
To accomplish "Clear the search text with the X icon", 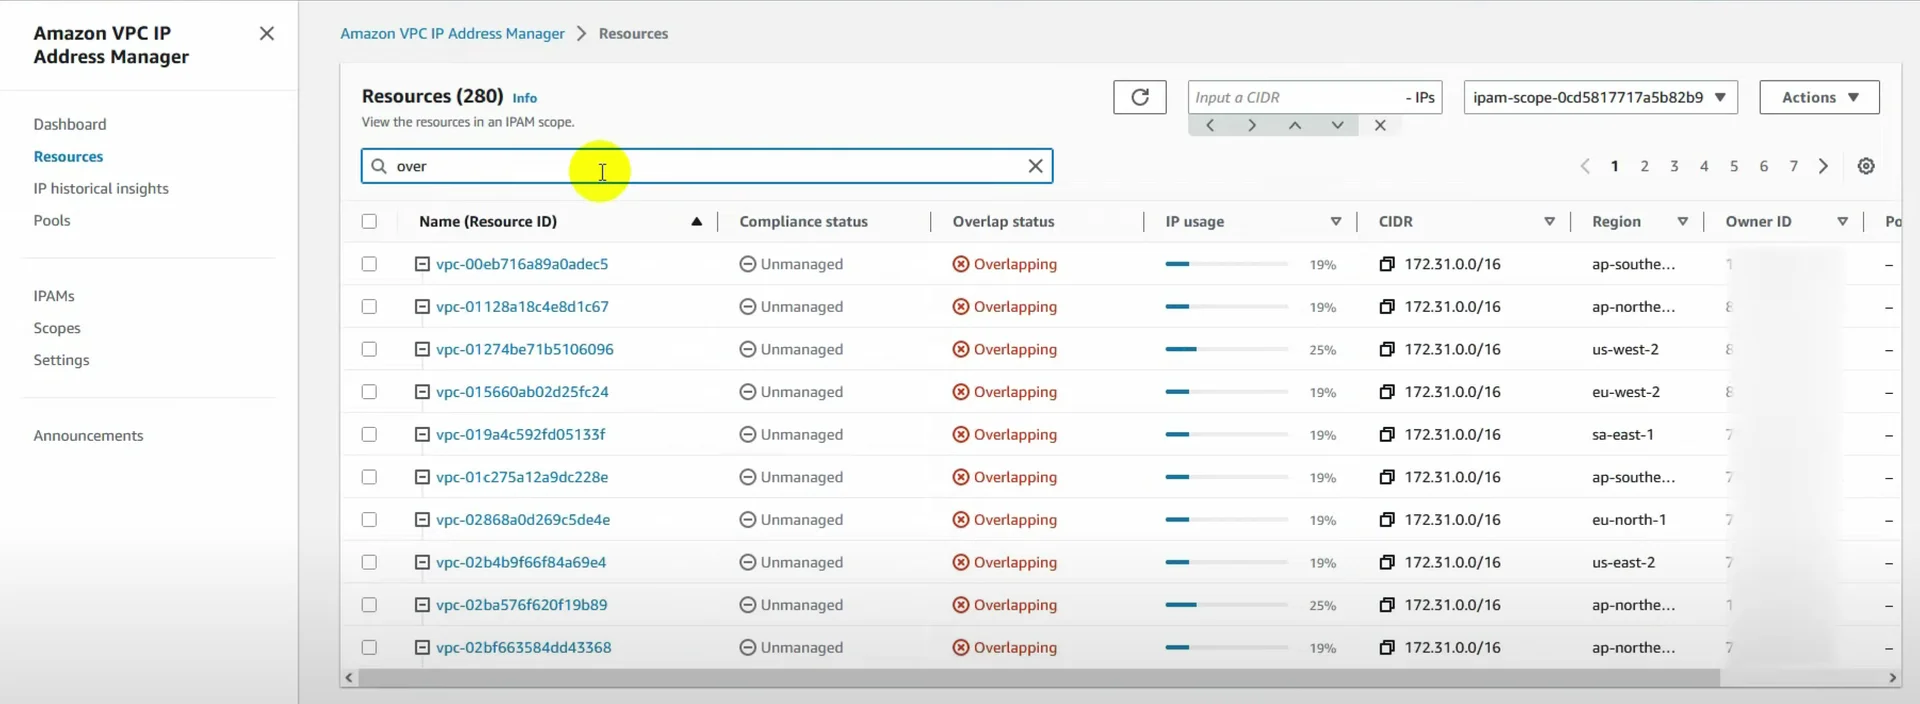I will coord(1035,166).
